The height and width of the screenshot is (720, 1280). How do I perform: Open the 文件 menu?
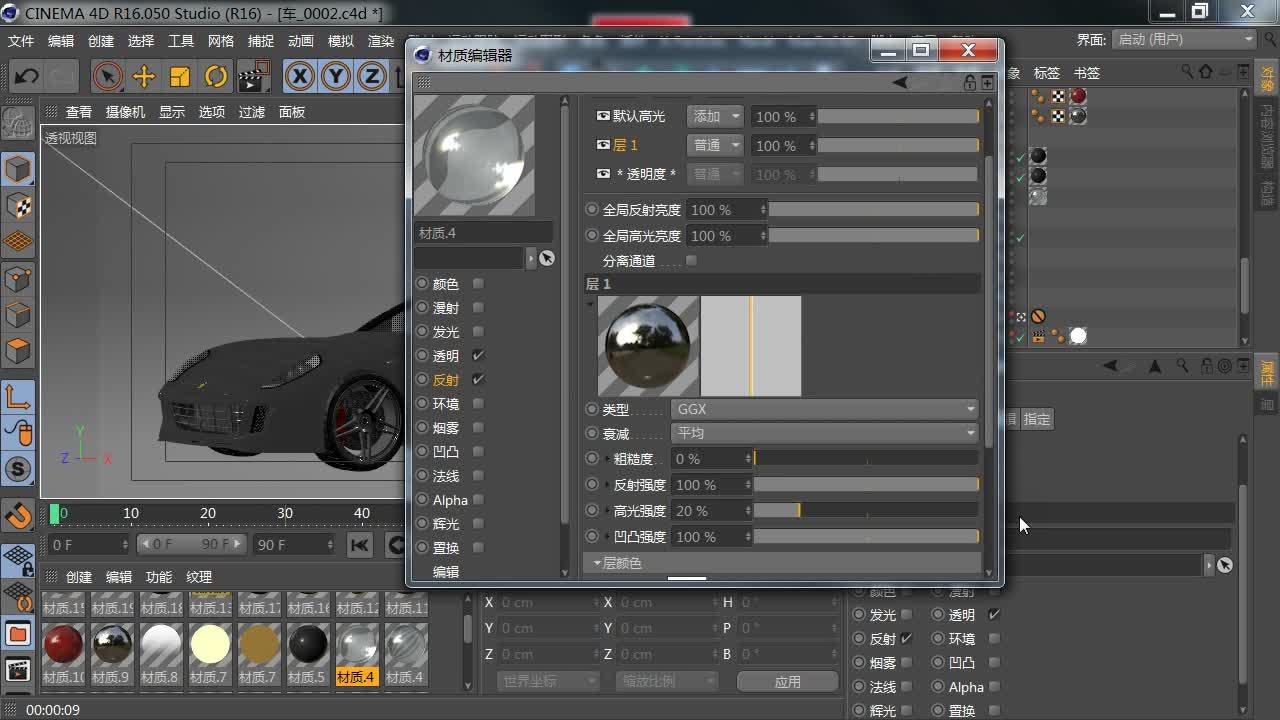pos(21,41)
